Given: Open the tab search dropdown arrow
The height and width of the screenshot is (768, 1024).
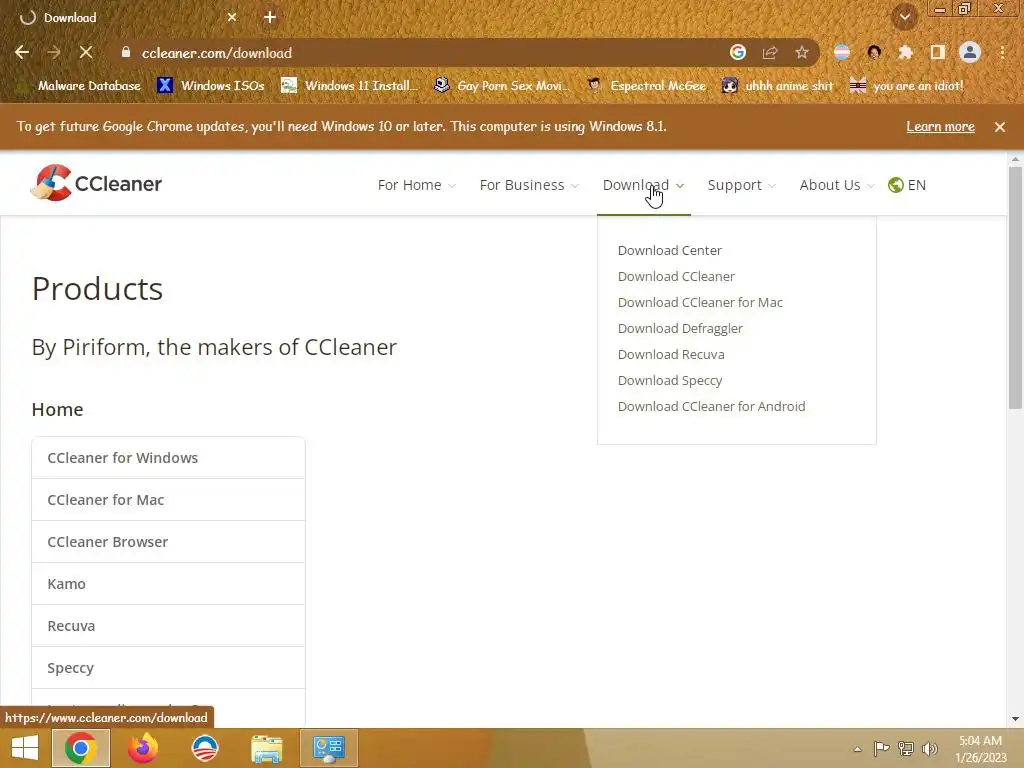Looking at the screenshot, I should click(x=905, y=18).
